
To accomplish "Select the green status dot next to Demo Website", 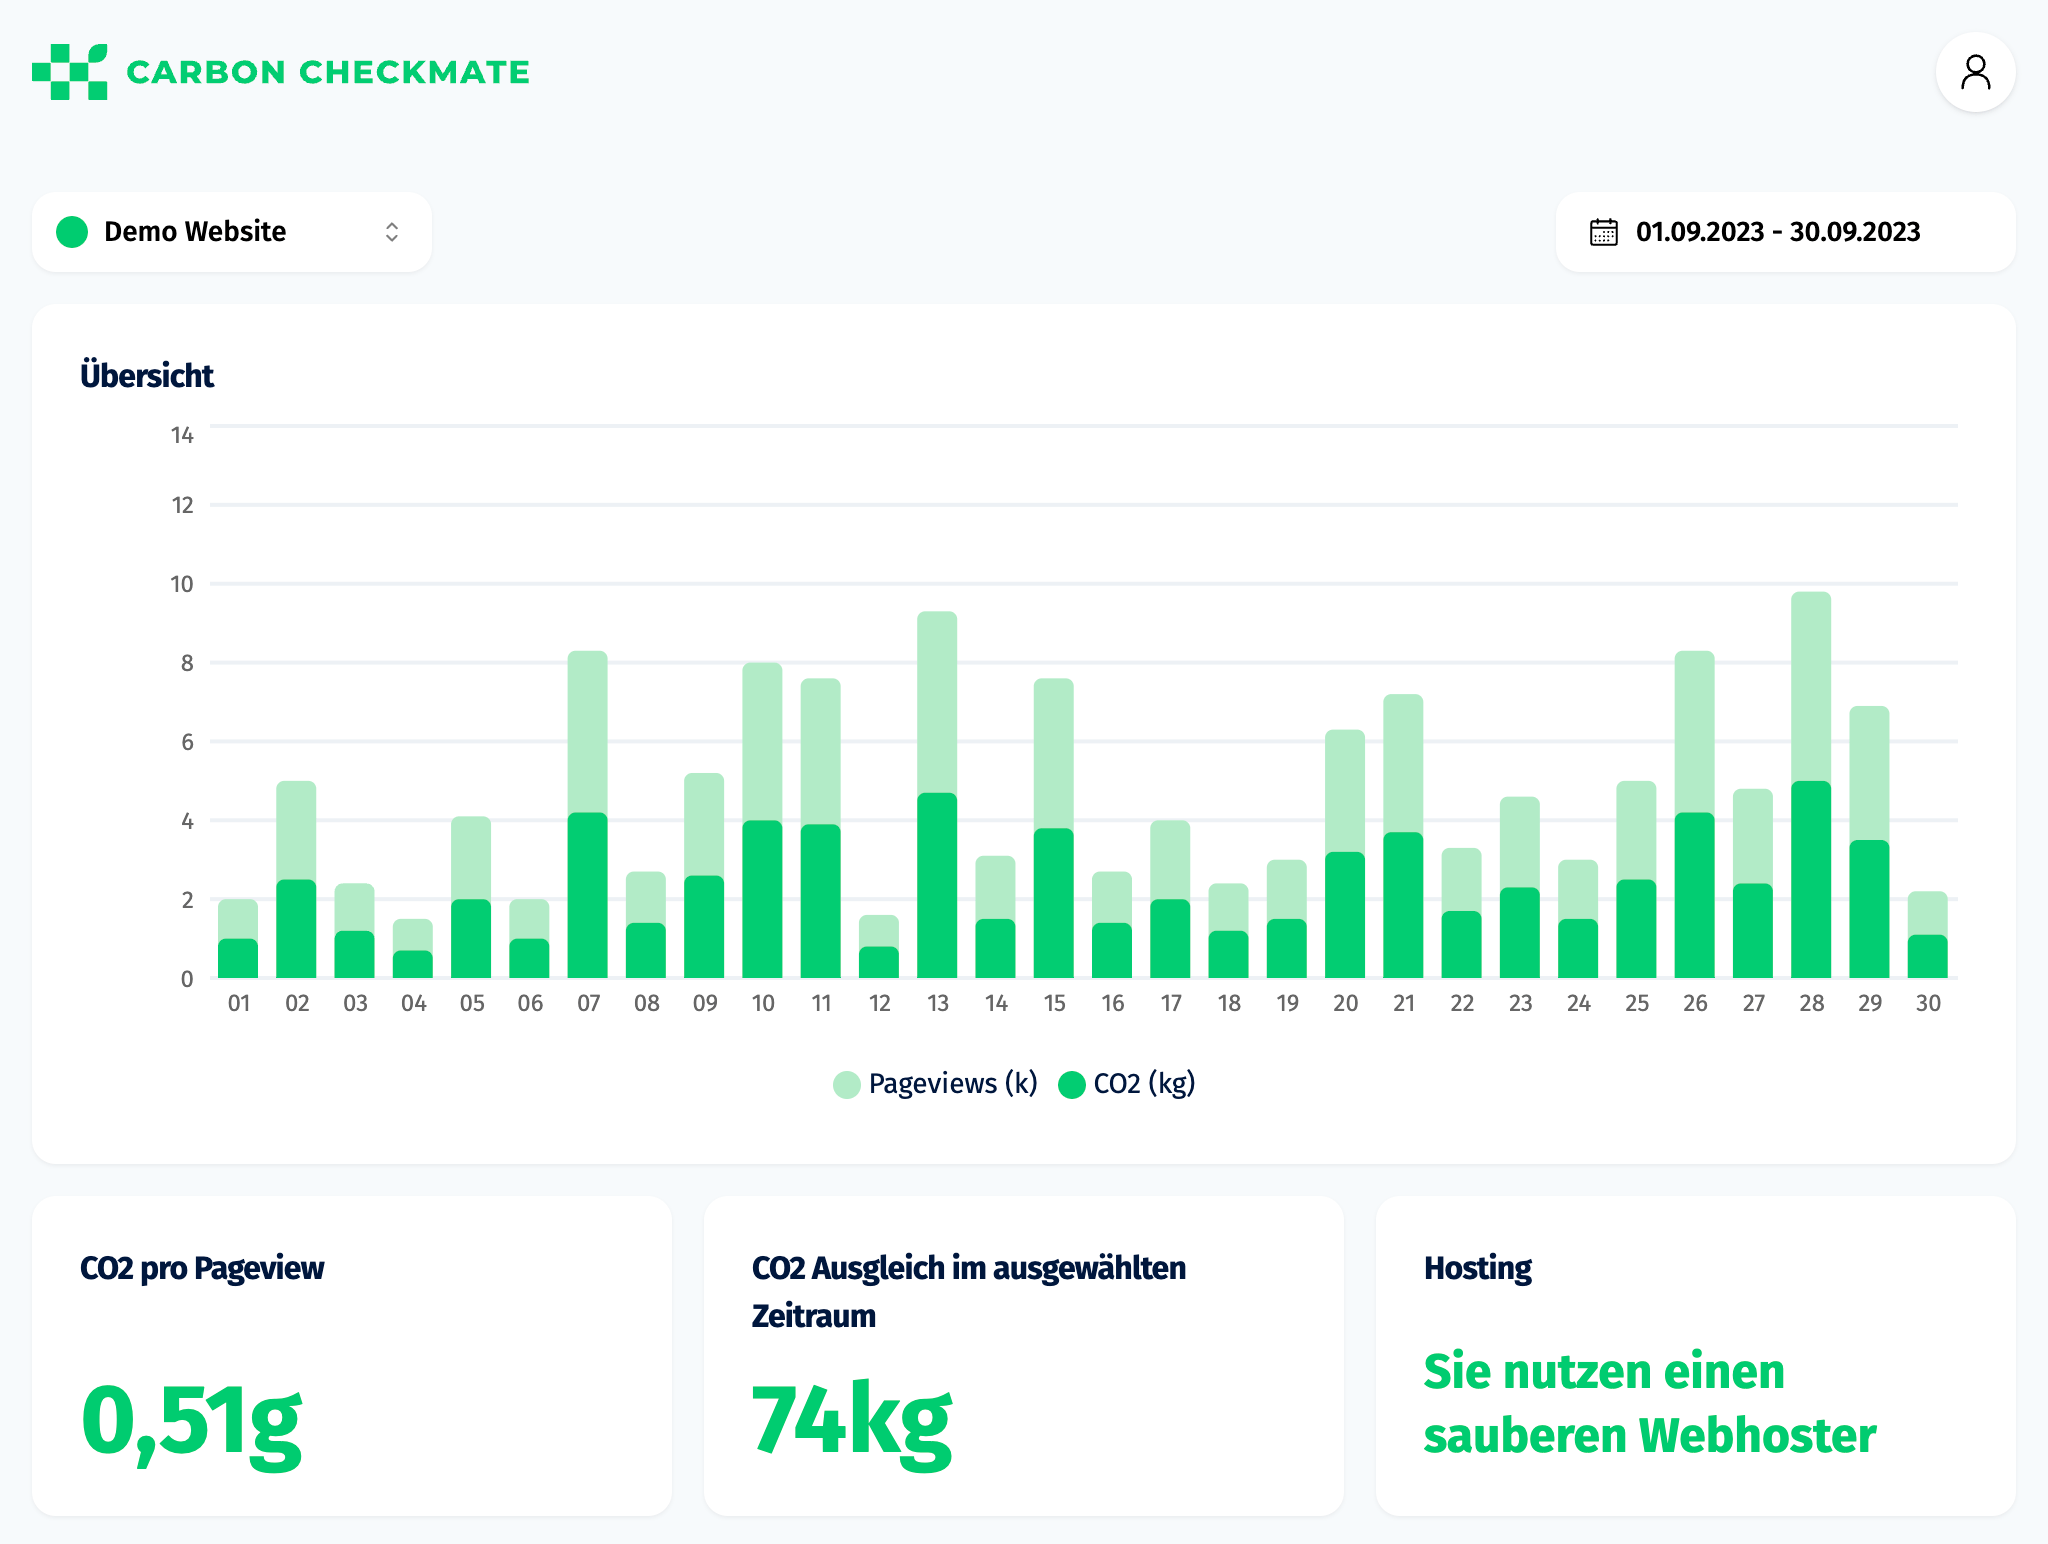I will tap(71, 231).
